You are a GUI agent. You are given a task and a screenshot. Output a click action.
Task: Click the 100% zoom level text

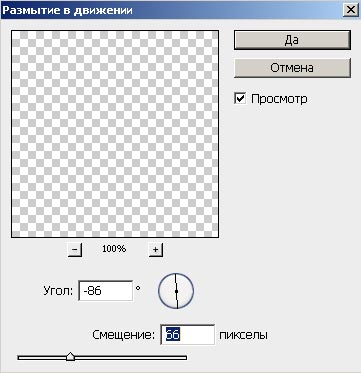(114, 249)
